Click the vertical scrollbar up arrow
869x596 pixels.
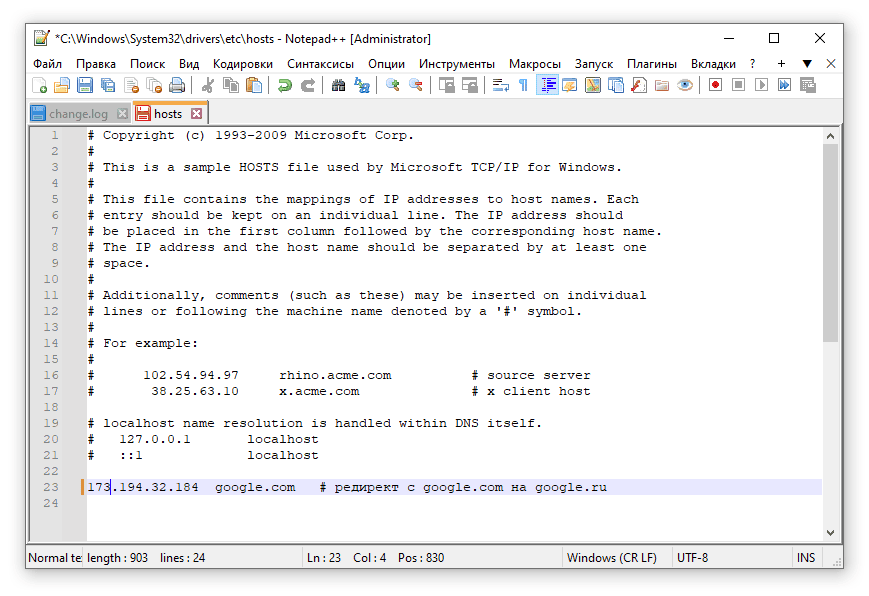point(830,136)
